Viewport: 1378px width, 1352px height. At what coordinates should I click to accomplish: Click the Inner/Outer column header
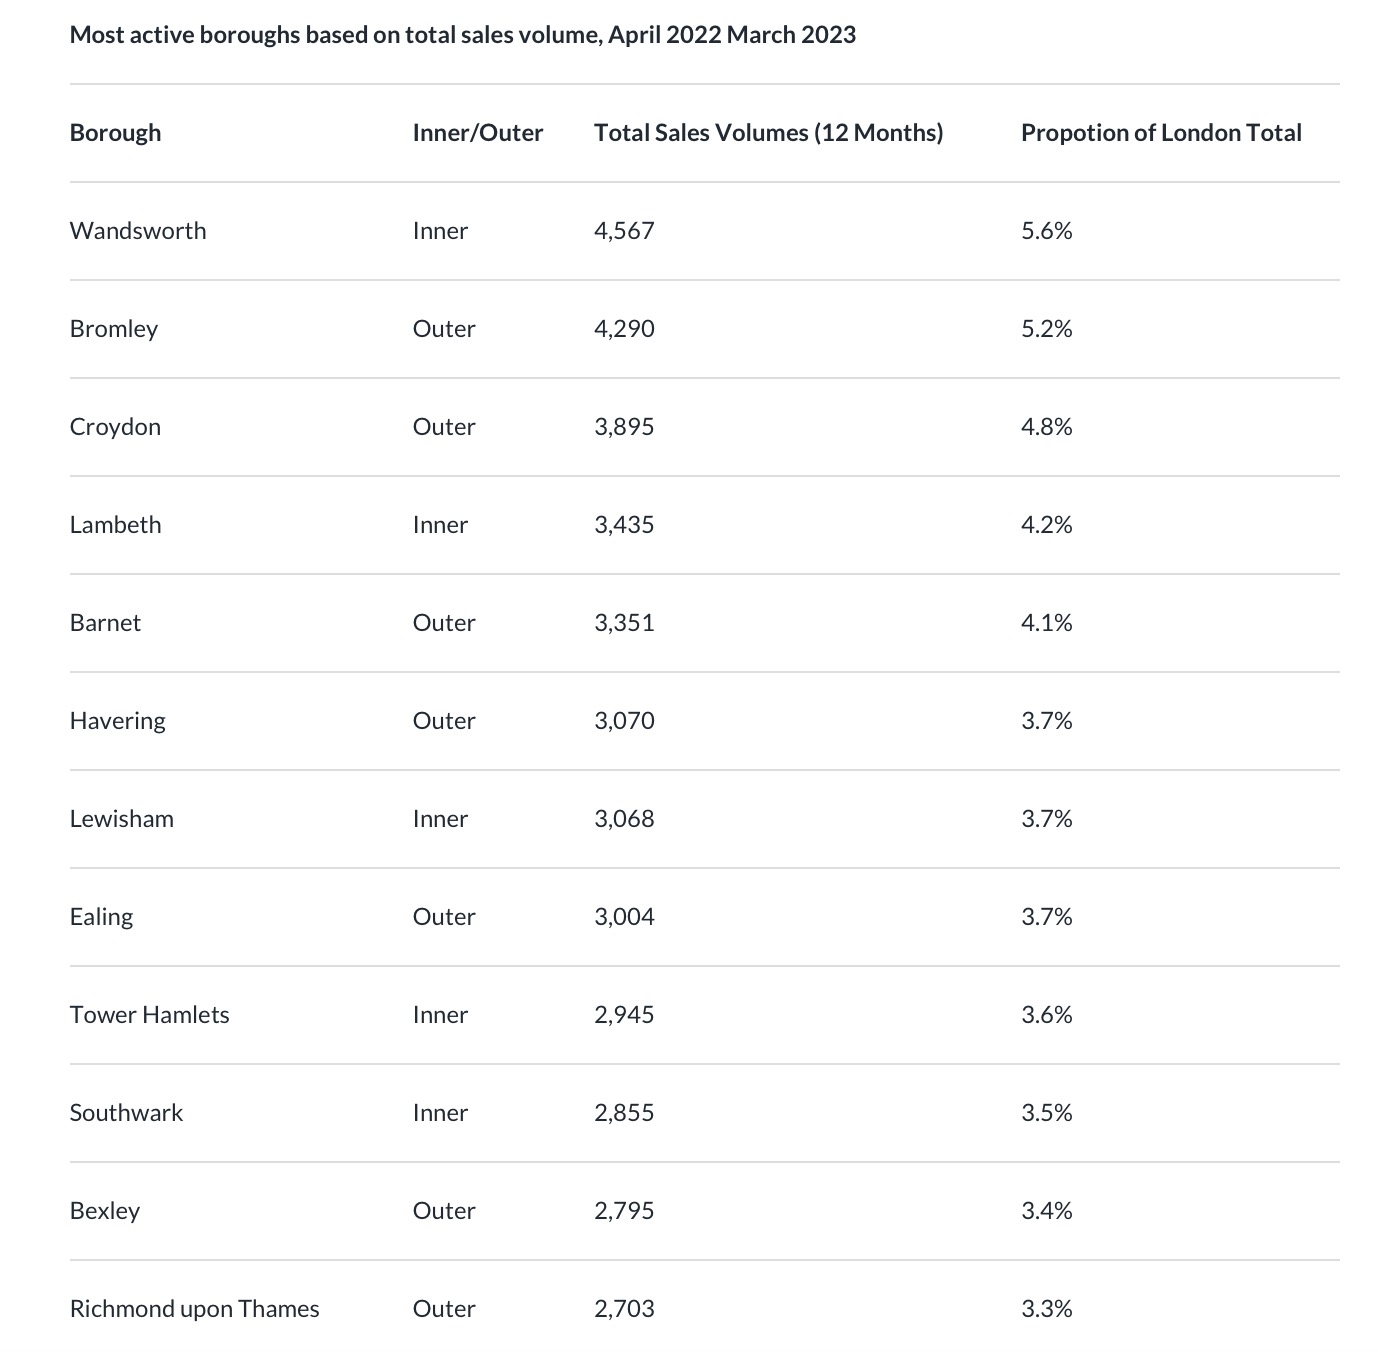coord(477,133)
